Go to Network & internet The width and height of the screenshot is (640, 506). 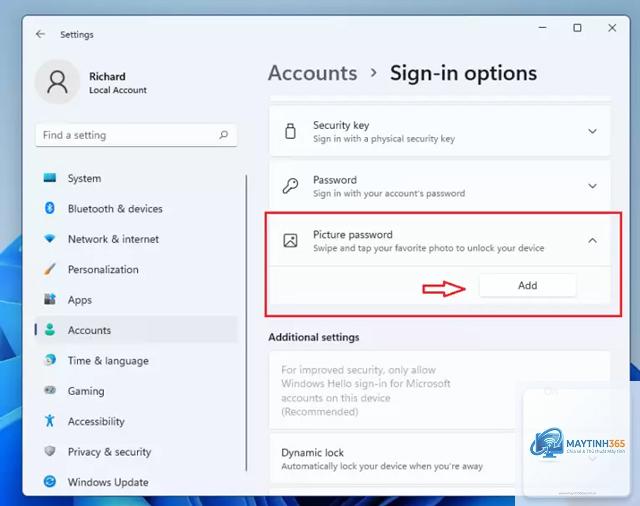[136, 239]
